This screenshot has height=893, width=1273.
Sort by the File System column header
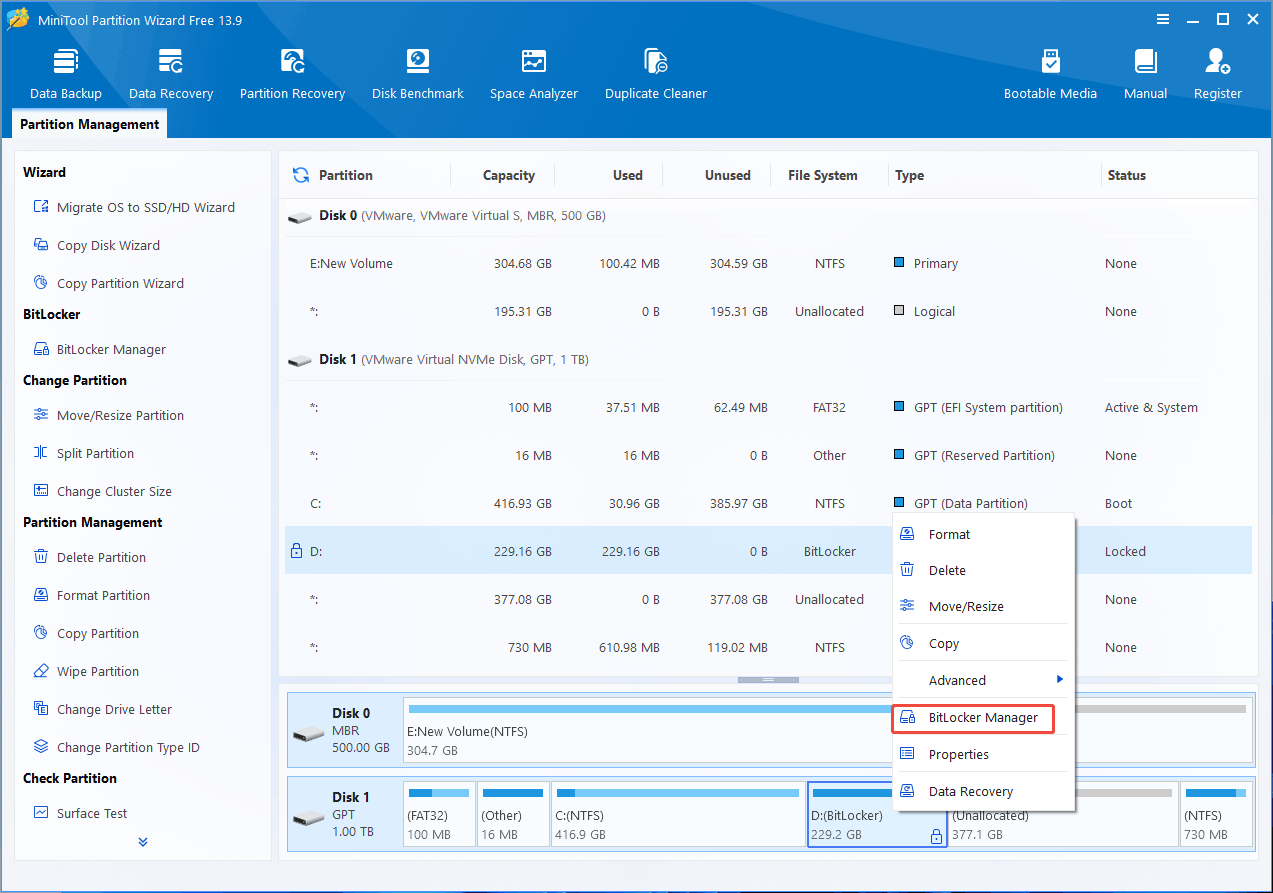point(822,175)
